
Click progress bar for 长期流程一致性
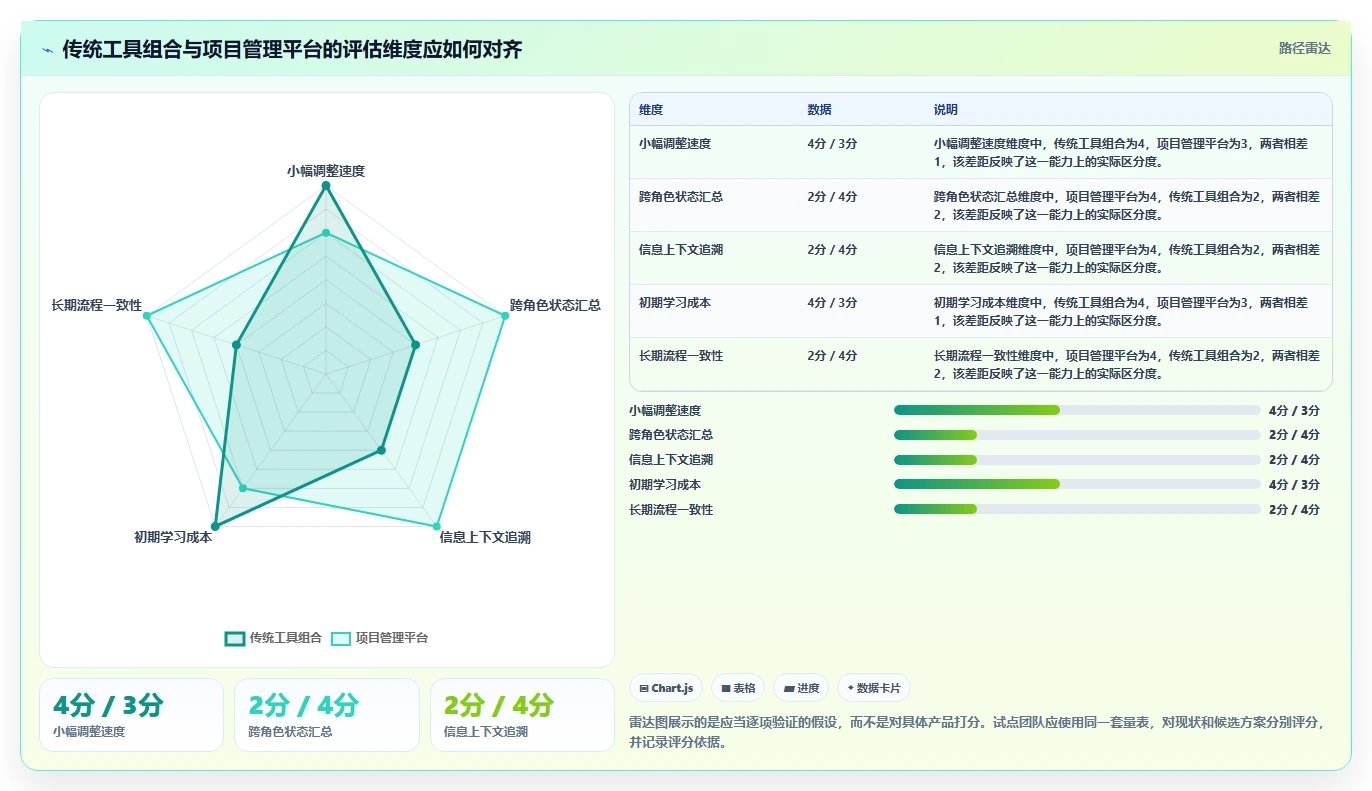point(1077,510)
